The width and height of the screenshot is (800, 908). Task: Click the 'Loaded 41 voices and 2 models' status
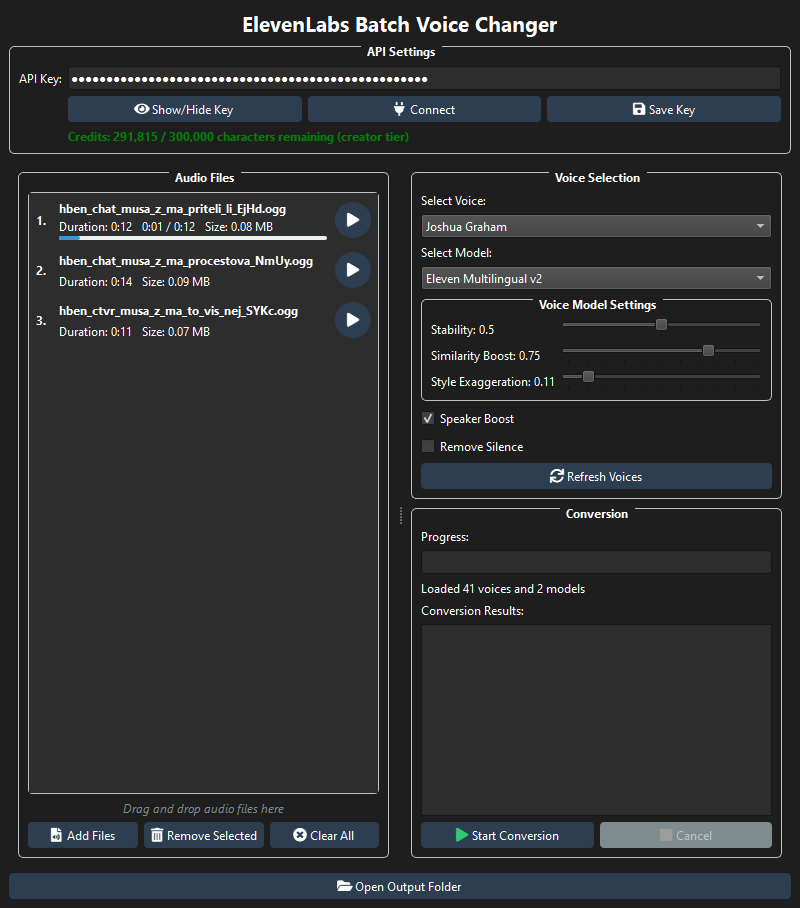(503, 589)
